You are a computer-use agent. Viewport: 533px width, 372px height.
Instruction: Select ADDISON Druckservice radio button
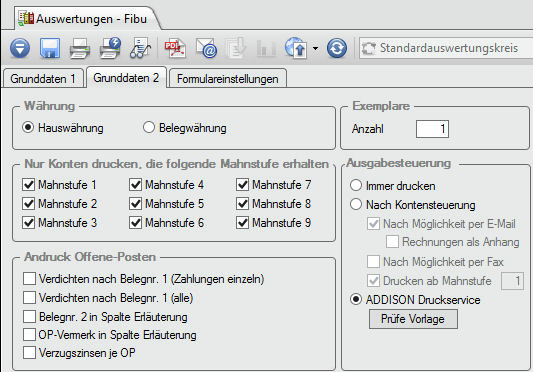click(356, 300)
